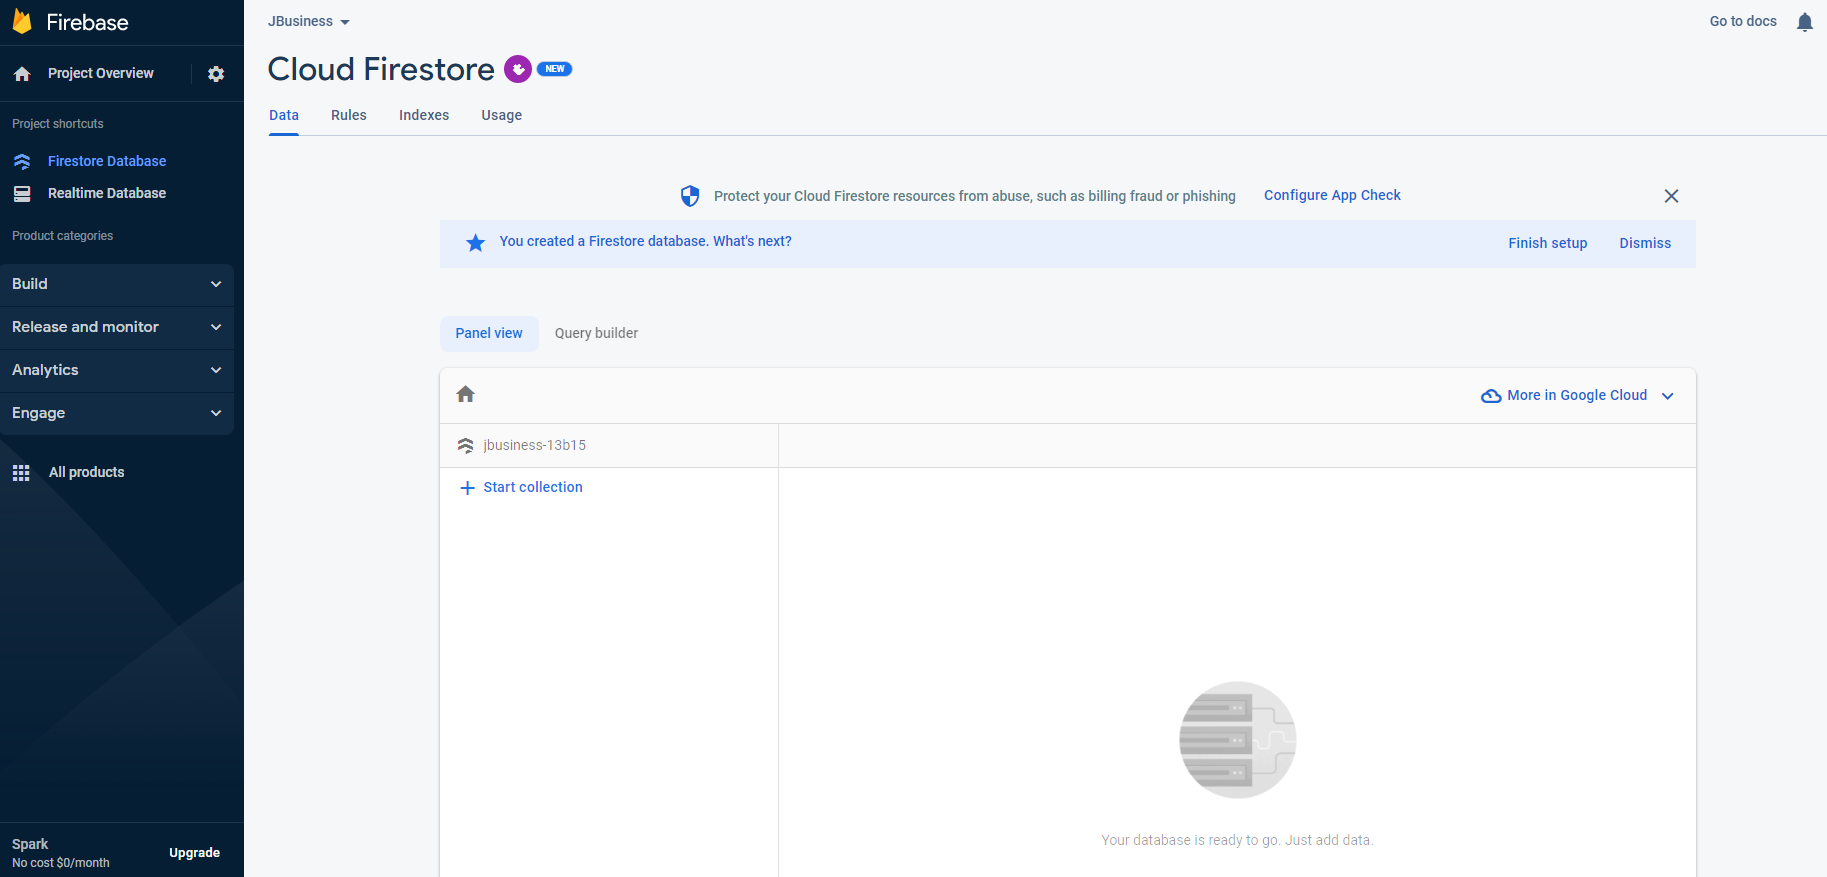The height and width of the screenshot is (877, 1827).
Task: Expand the Build category
Action: click(117, 284)
